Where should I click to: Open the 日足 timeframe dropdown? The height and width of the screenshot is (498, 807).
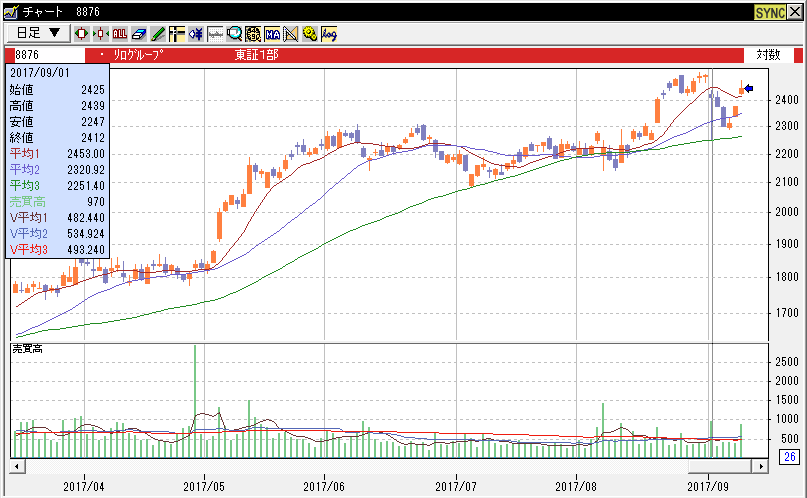coord(38,33)
